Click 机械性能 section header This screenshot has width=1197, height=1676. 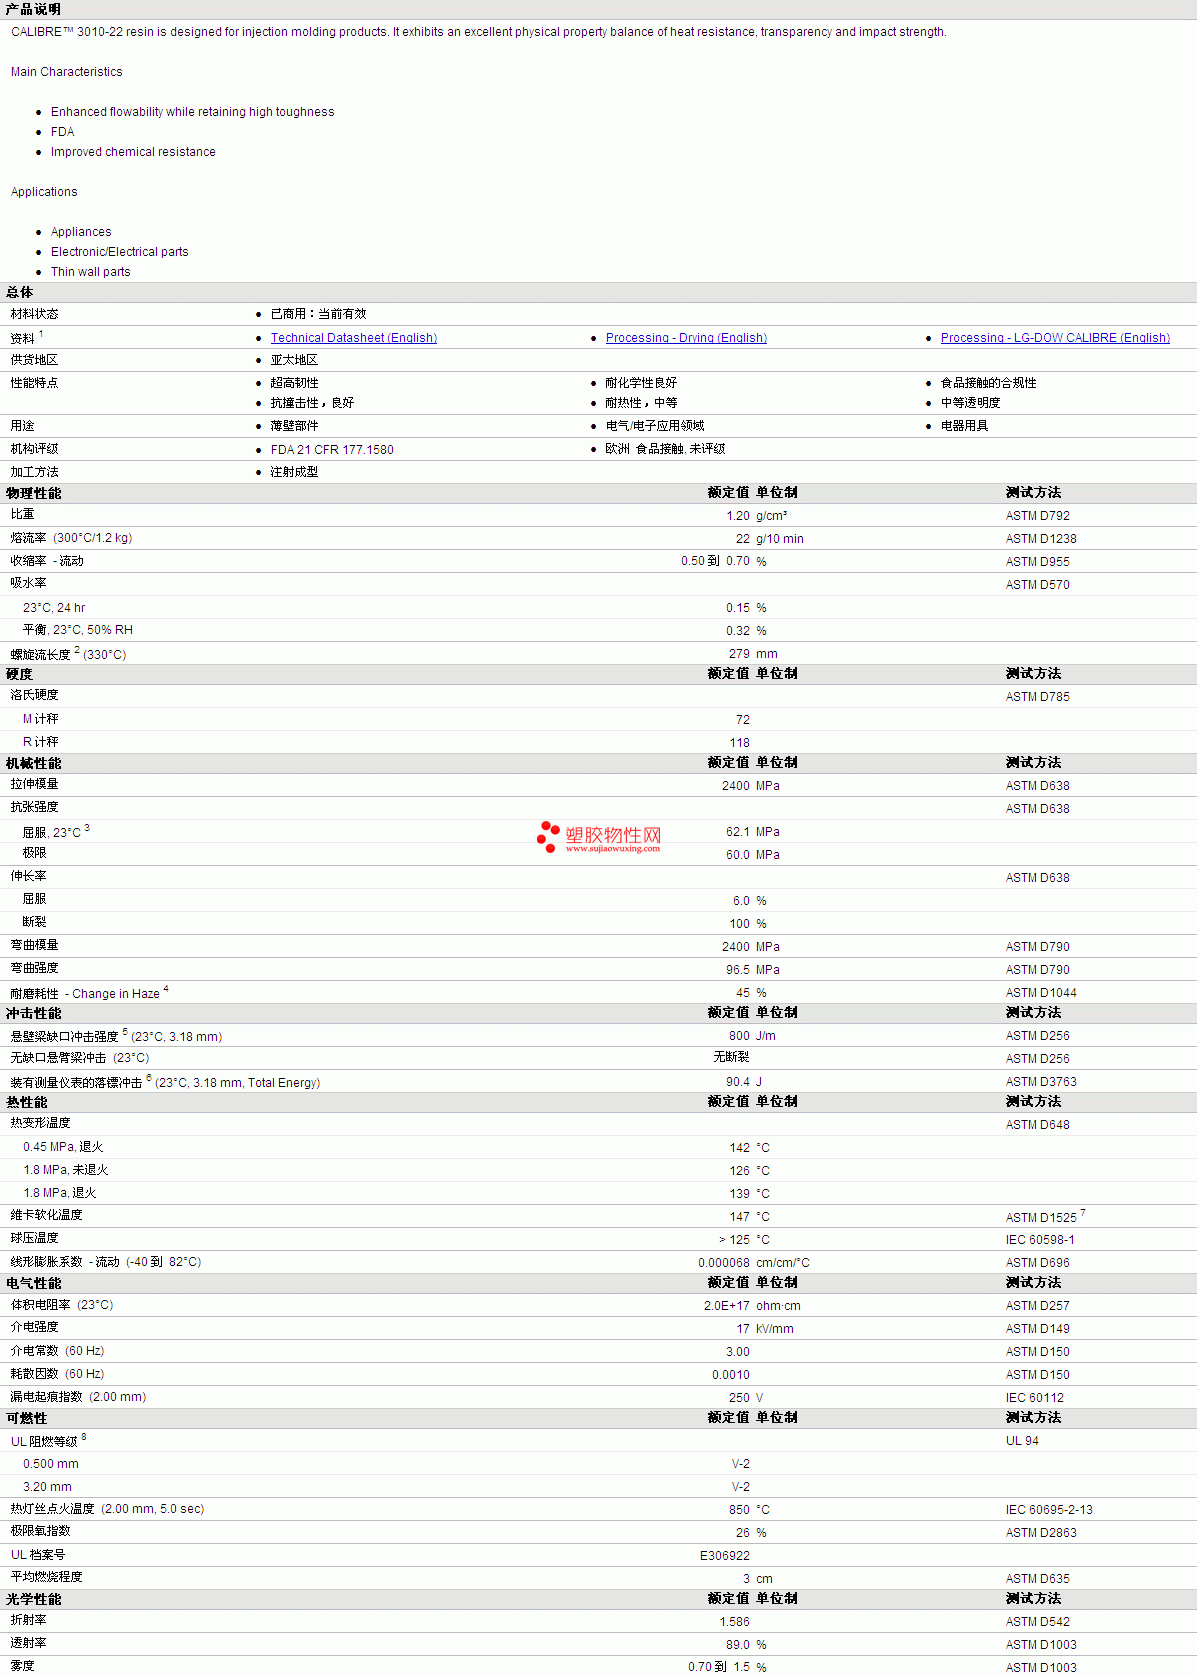[33, 764]
